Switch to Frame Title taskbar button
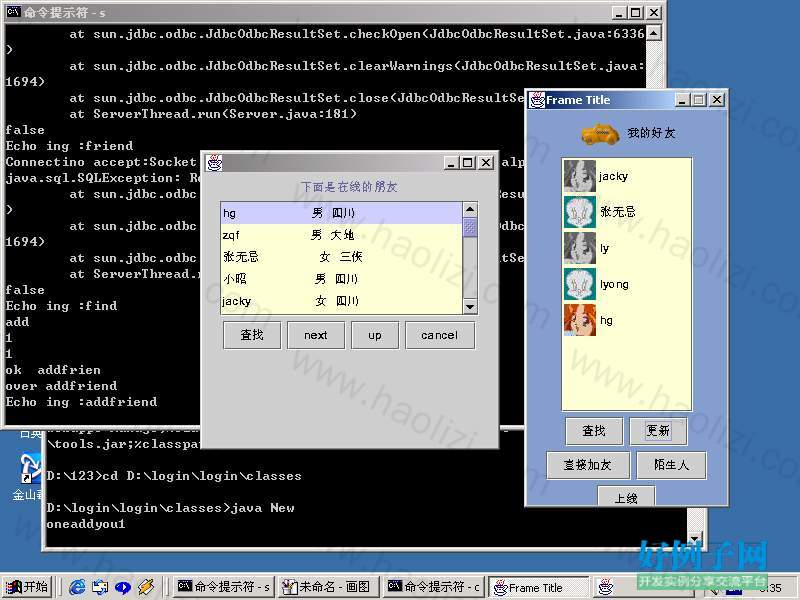 coord(539,587)
